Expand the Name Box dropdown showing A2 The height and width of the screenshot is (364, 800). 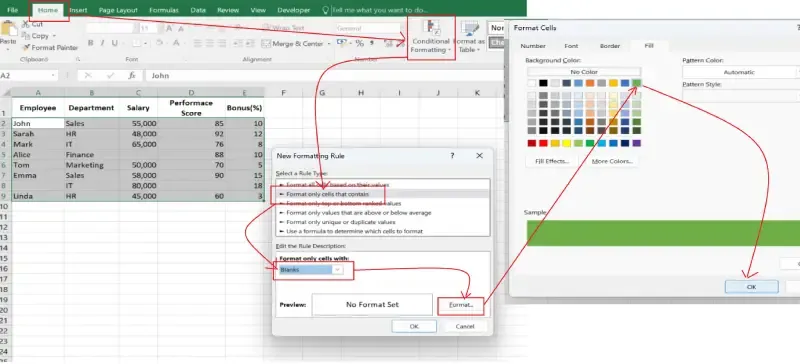coord(54,76)
